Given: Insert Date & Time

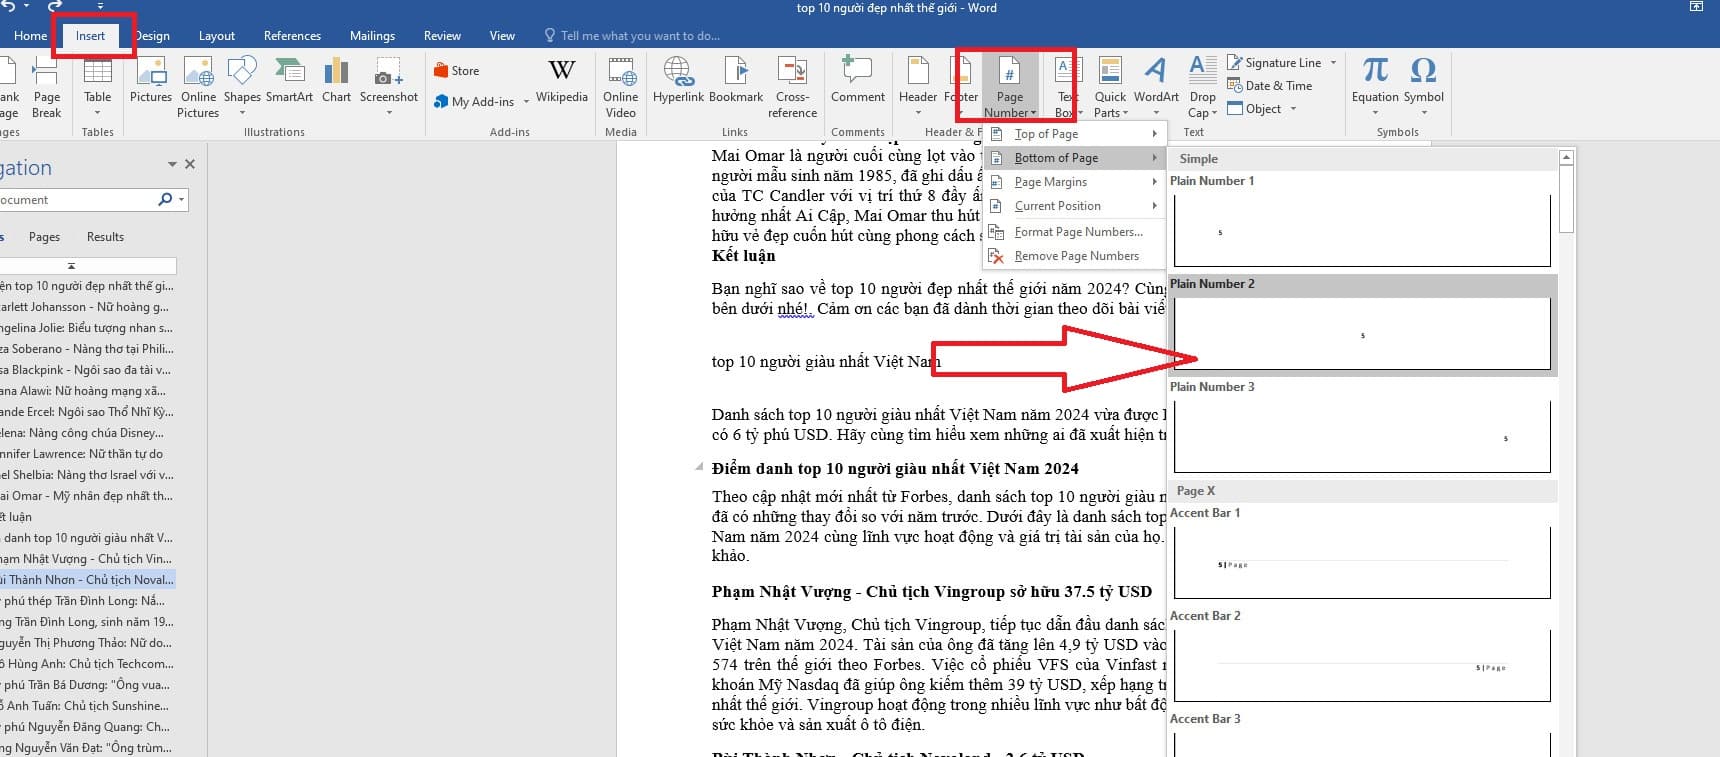Looking at the screenshot, I should 1270,86.
